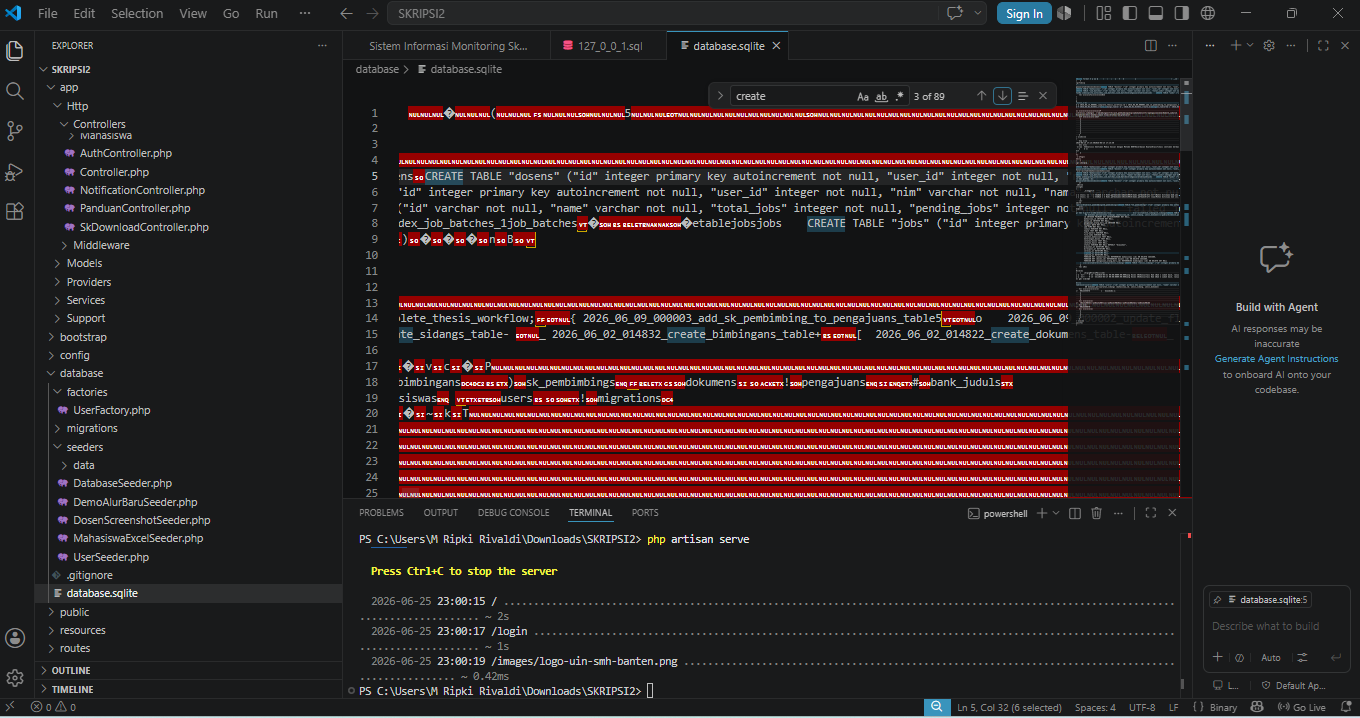Open the Search view in activity bar

point(15,91)
